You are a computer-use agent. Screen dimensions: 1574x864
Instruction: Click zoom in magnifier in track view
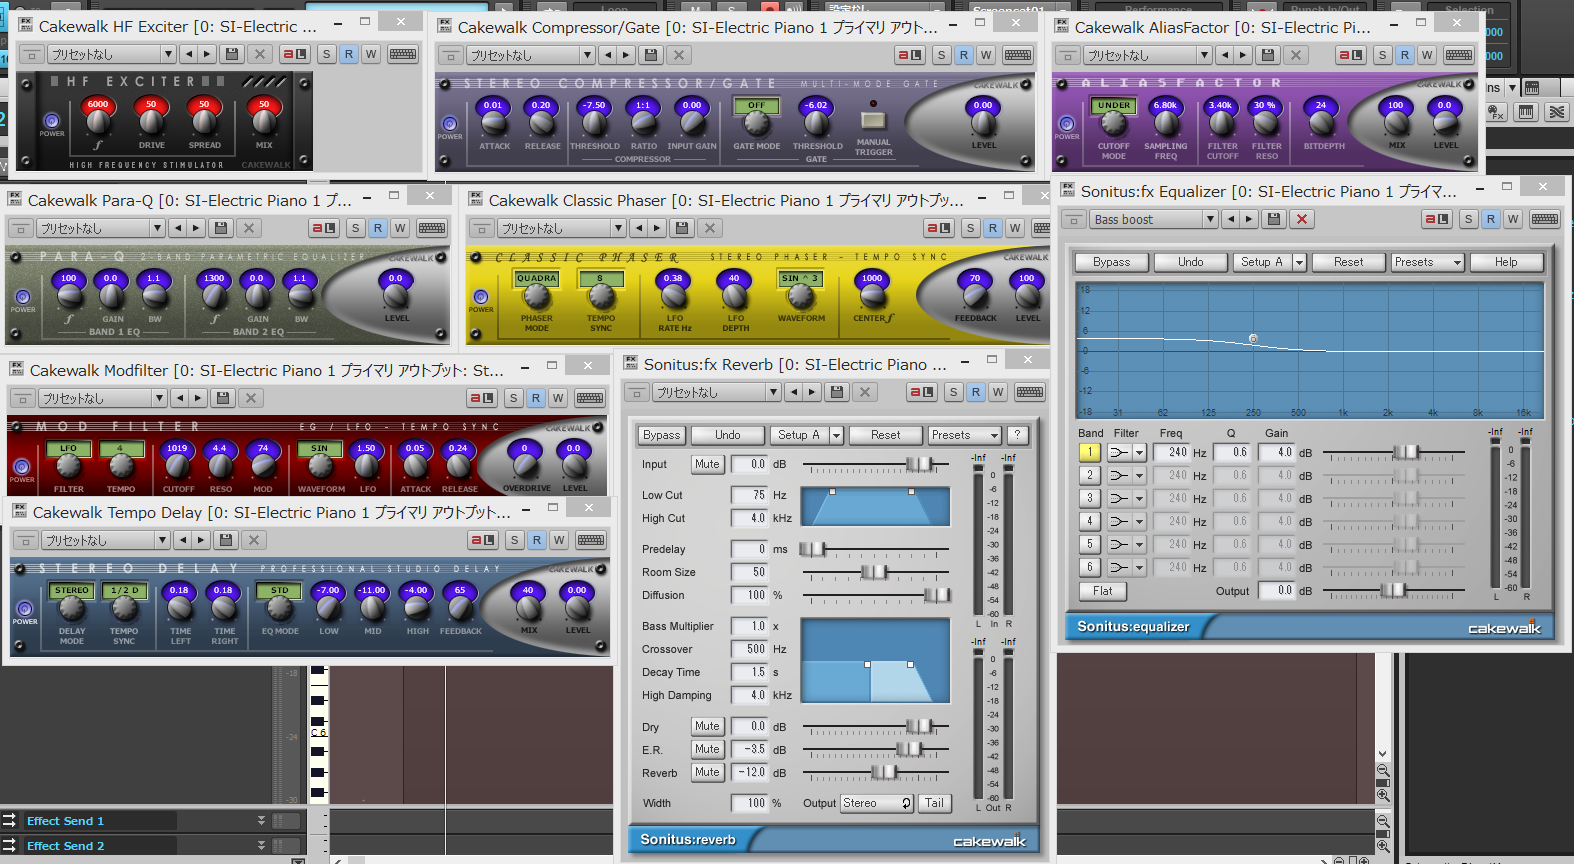coord(1383,795)
